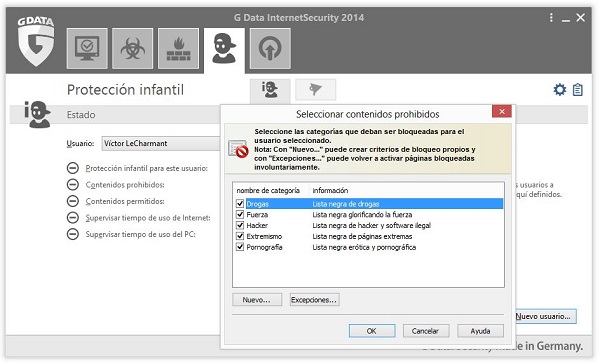600x364 pixels.
Task: Click the G Data shield logo
Action: 36,41
